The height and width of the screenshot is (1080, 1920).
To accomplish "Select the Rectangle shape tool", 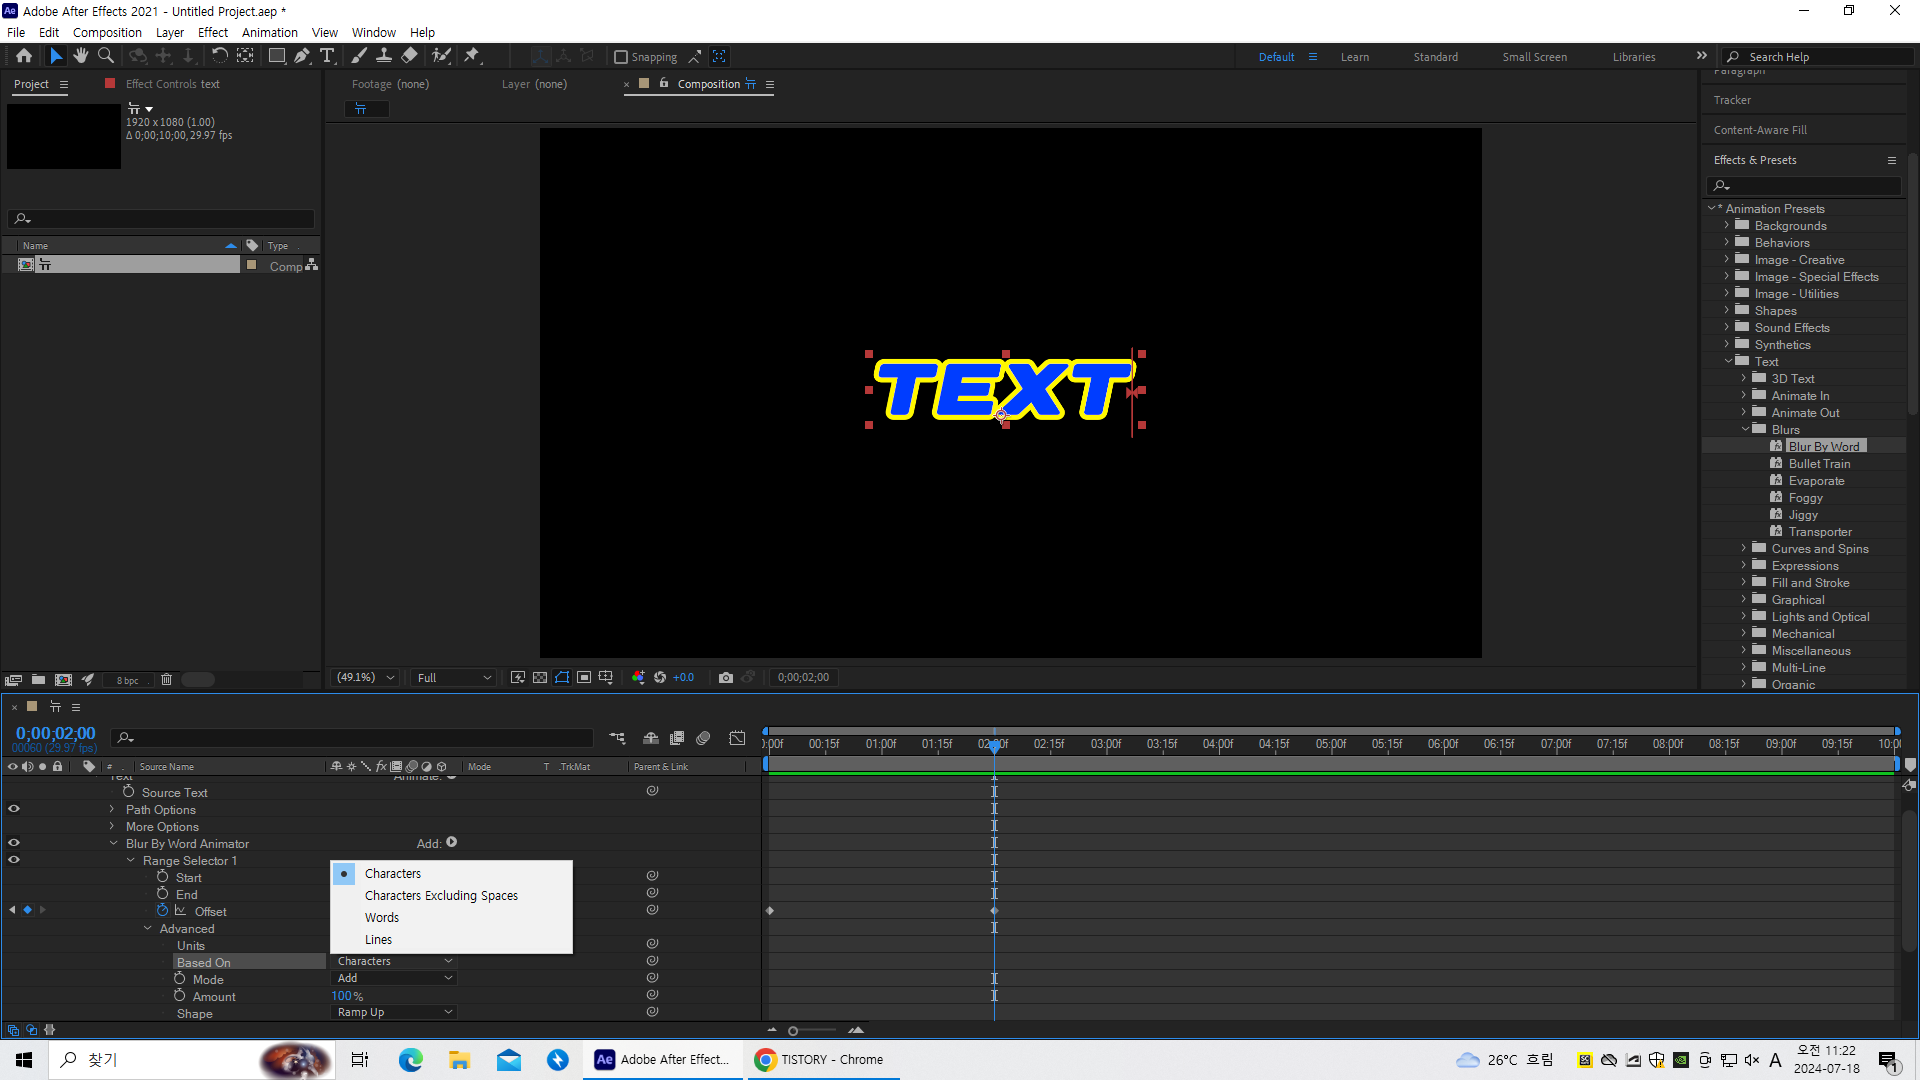I will click(x=277, y=56).
